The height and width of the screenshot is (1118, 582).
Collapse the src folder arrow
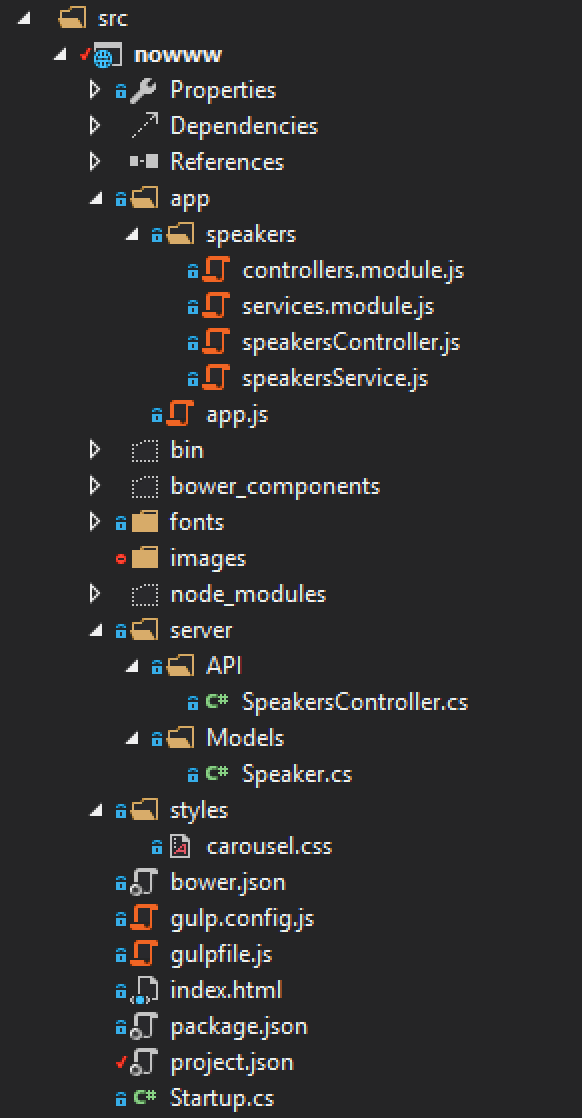[x=25, y=19]
